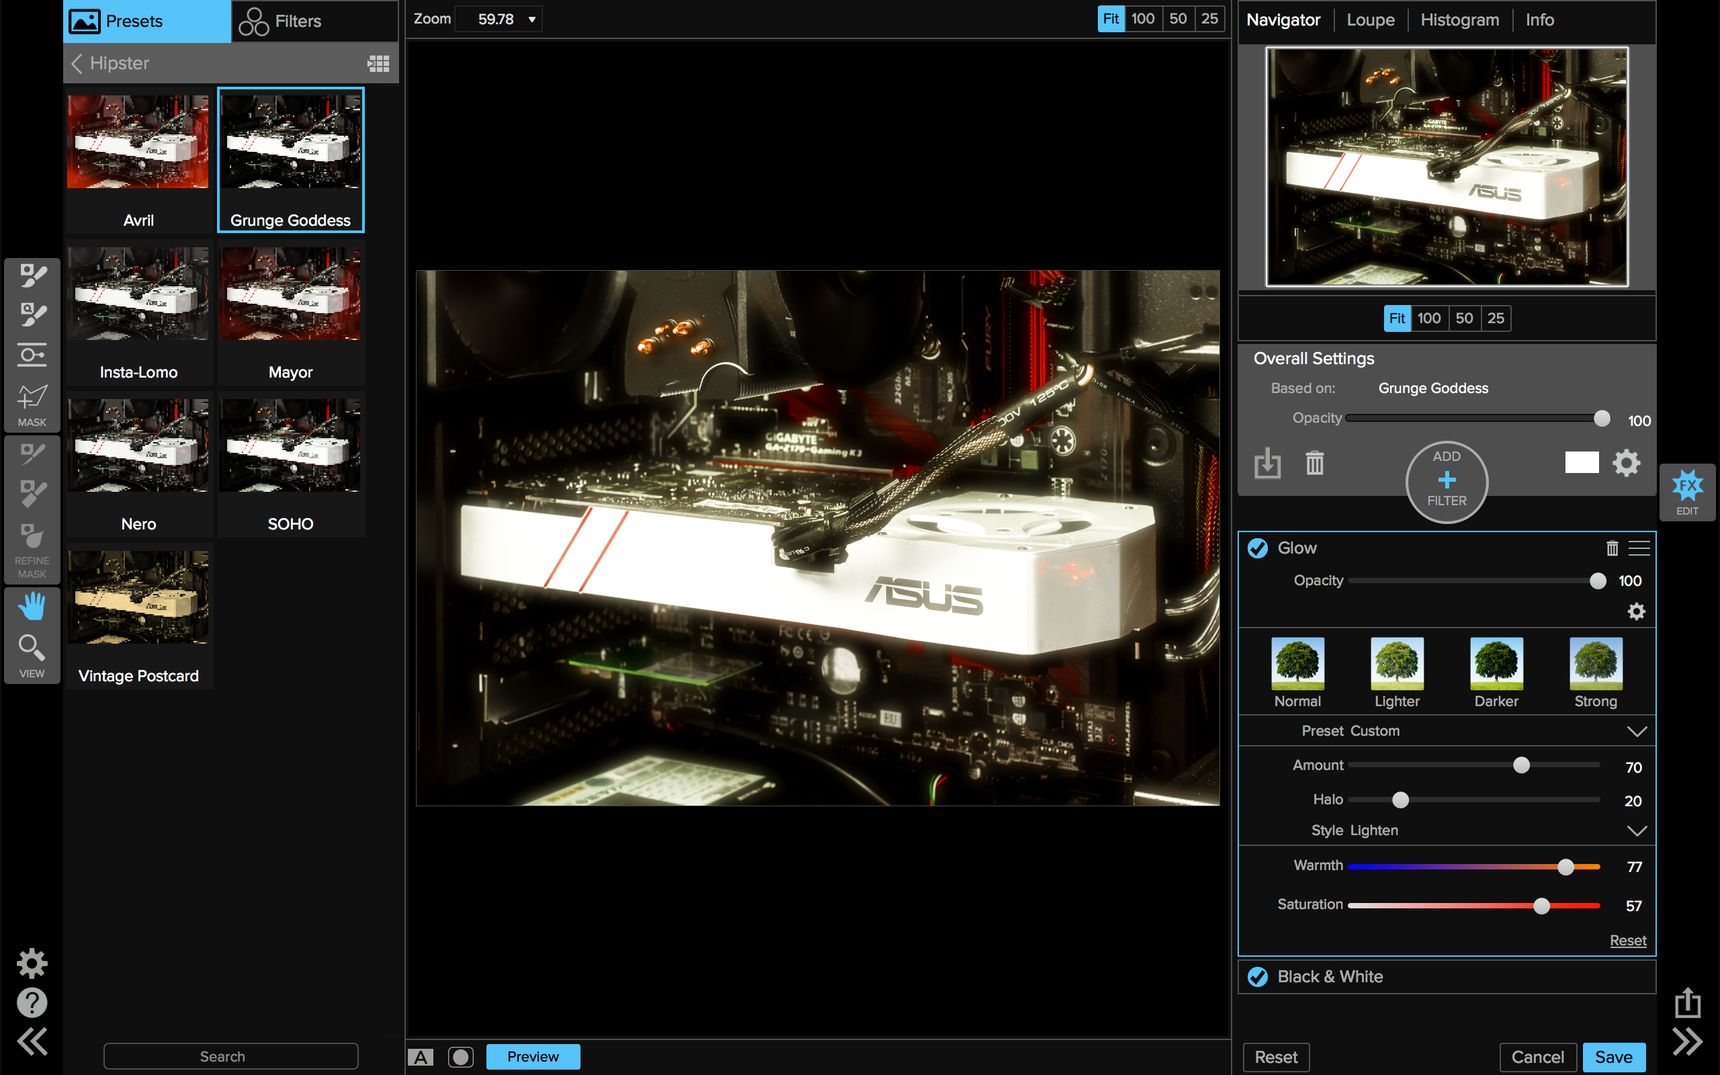The width and height of the screenshot is (1720, 1075).
Task: Set Navigator zoom to 100
Action: tap(1429, 318)
